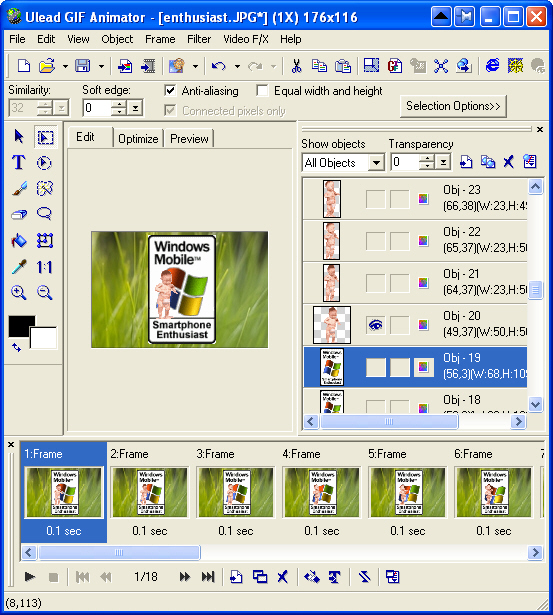Screen dimensions: 553x615
Task: Select the Zoom in magnifier tool
Action: [x=18, y=293]
